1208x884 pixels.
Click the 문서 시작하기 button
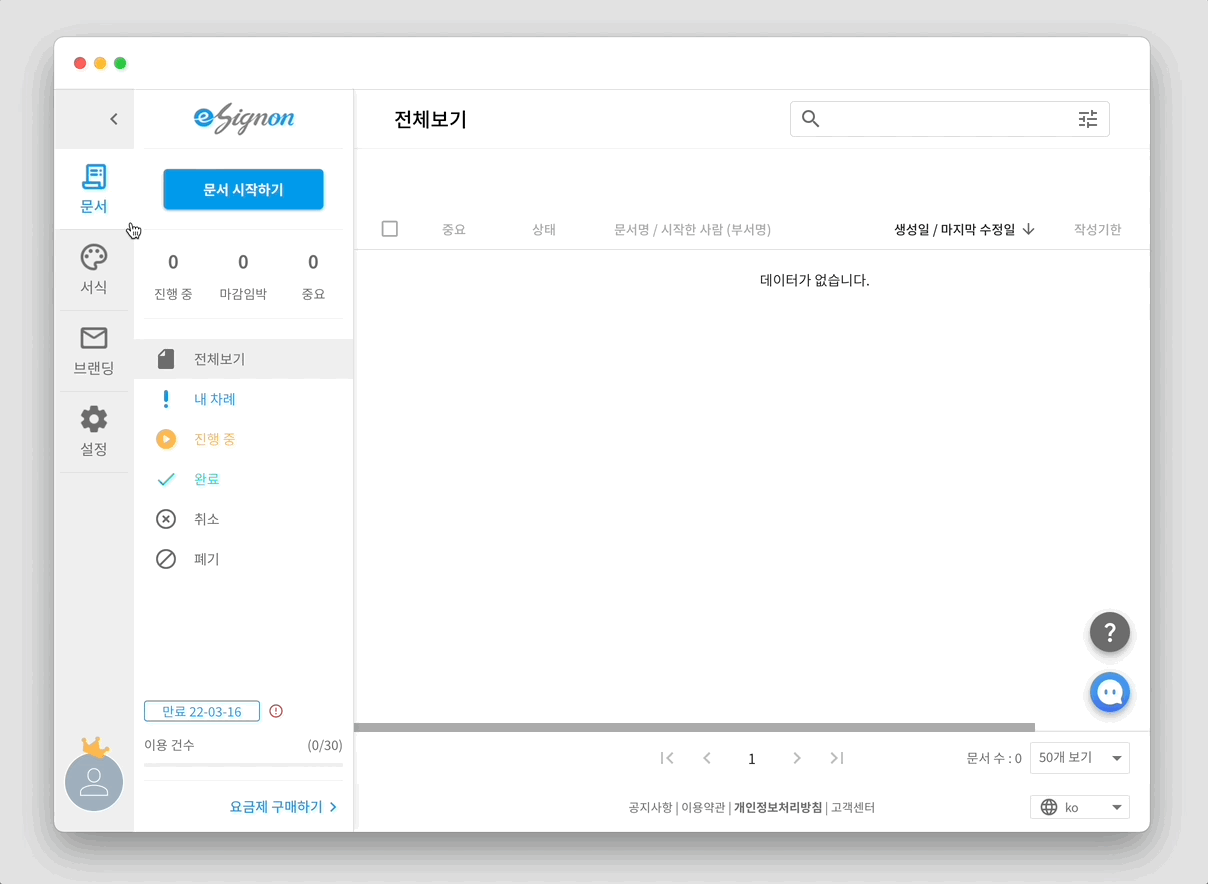pos(243,189)
